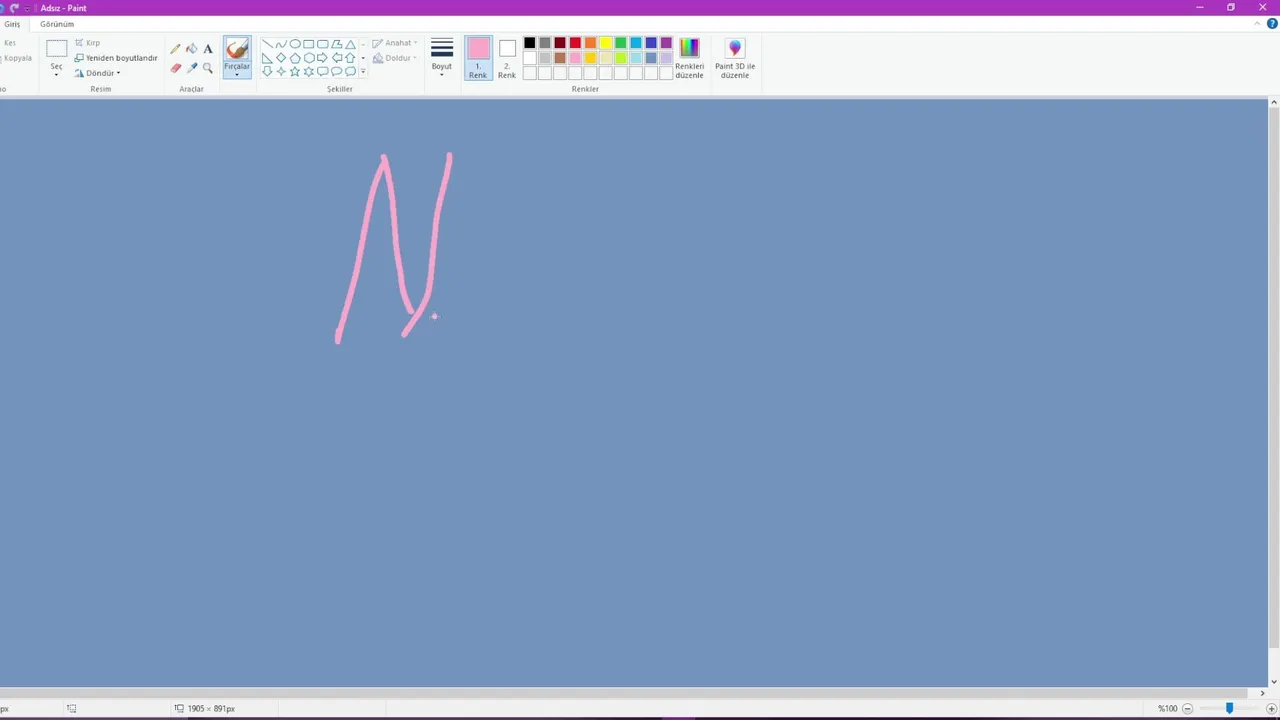Choose the yellow color swatch
The image size is (1280, 720).
tap(605, 43)
